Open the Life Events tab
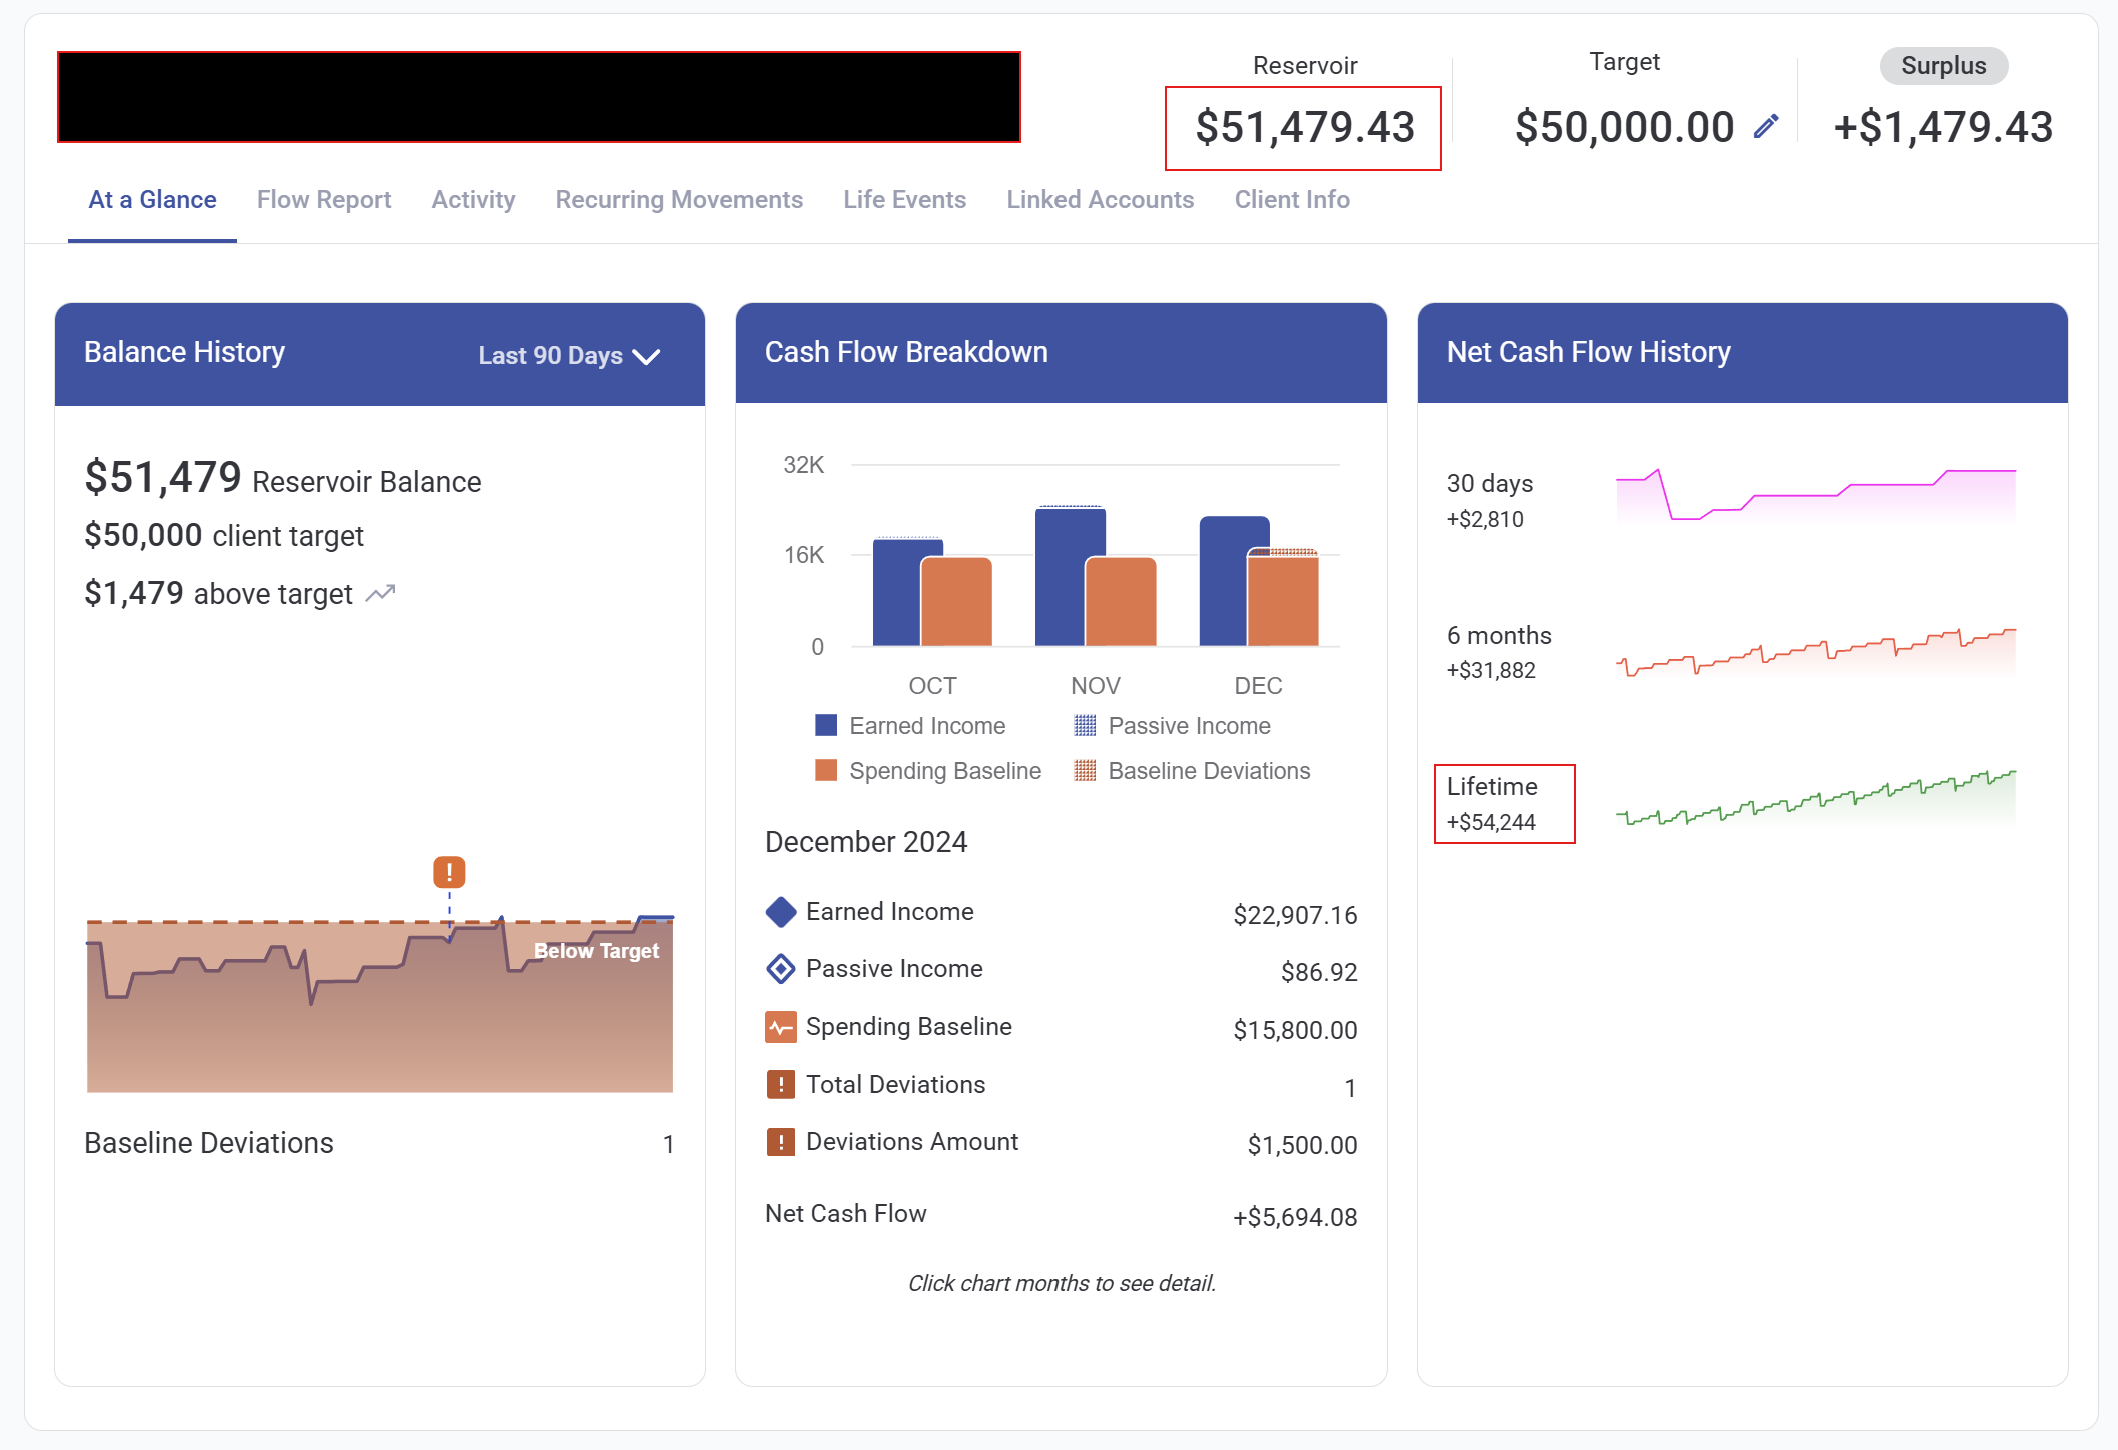This screenshot has height=1450, width=2118. (904, 199)
